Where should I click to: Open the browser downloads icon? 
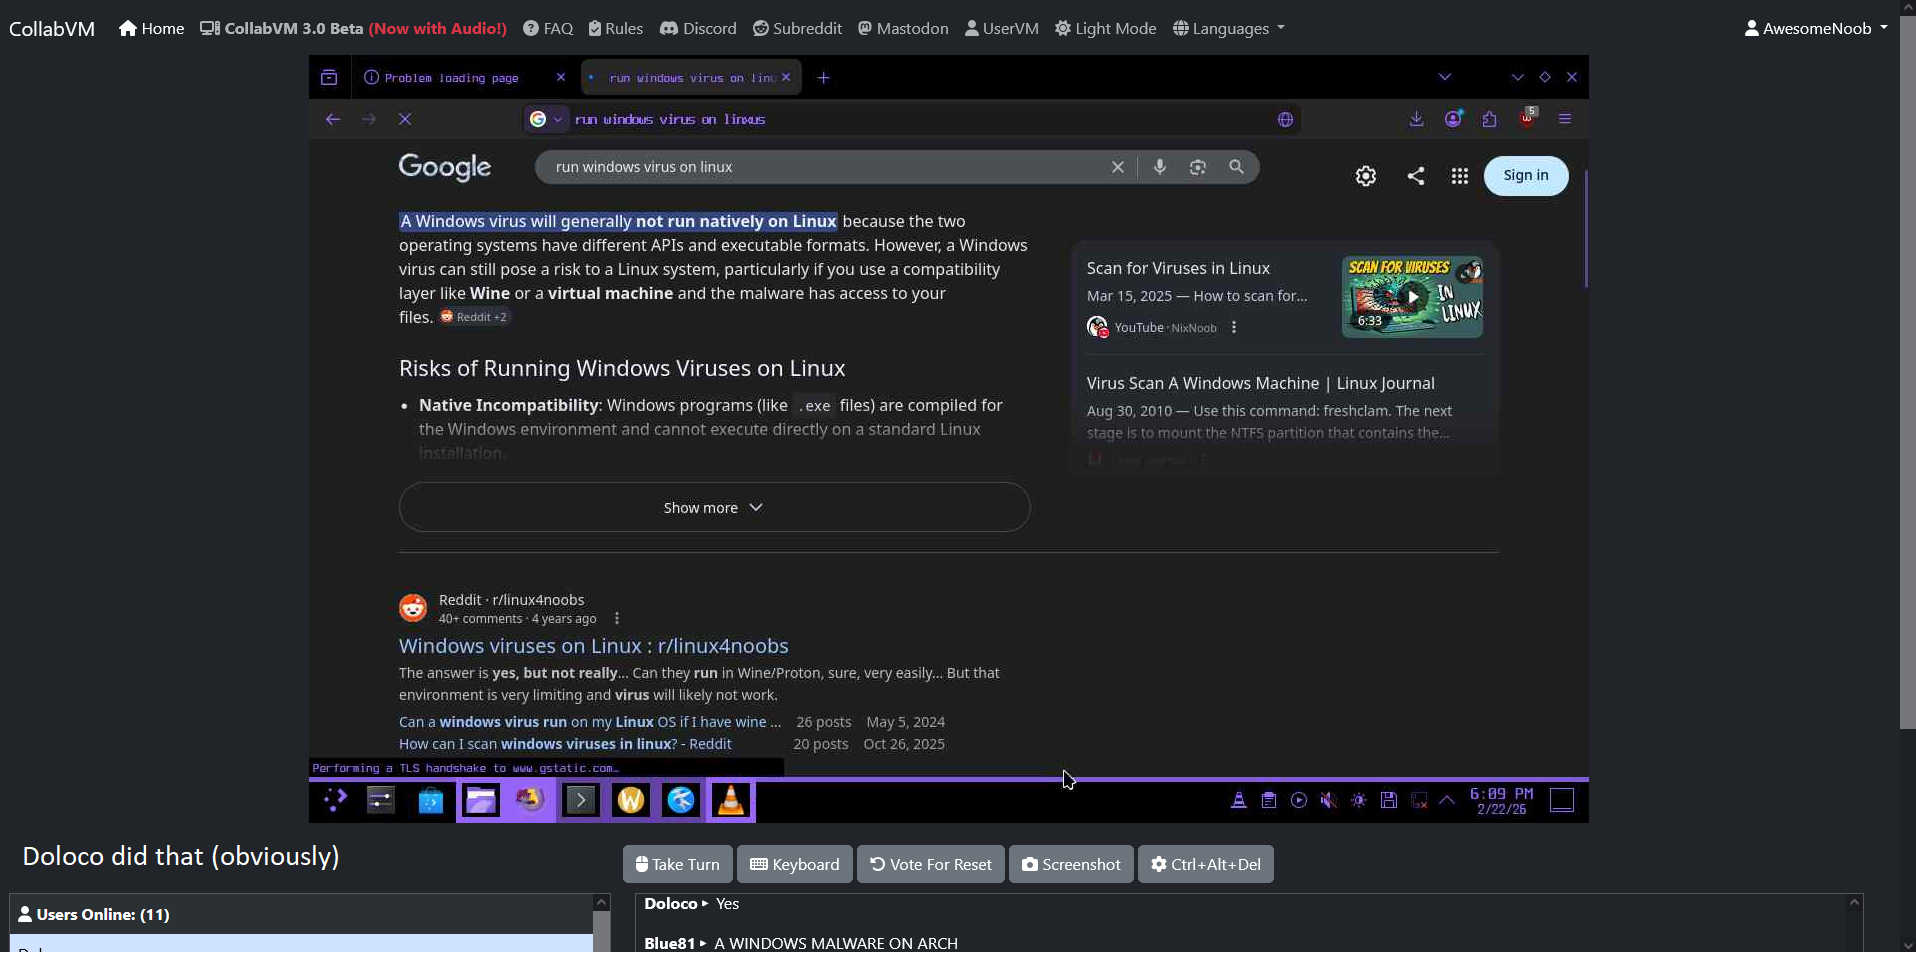[1416, 119]
